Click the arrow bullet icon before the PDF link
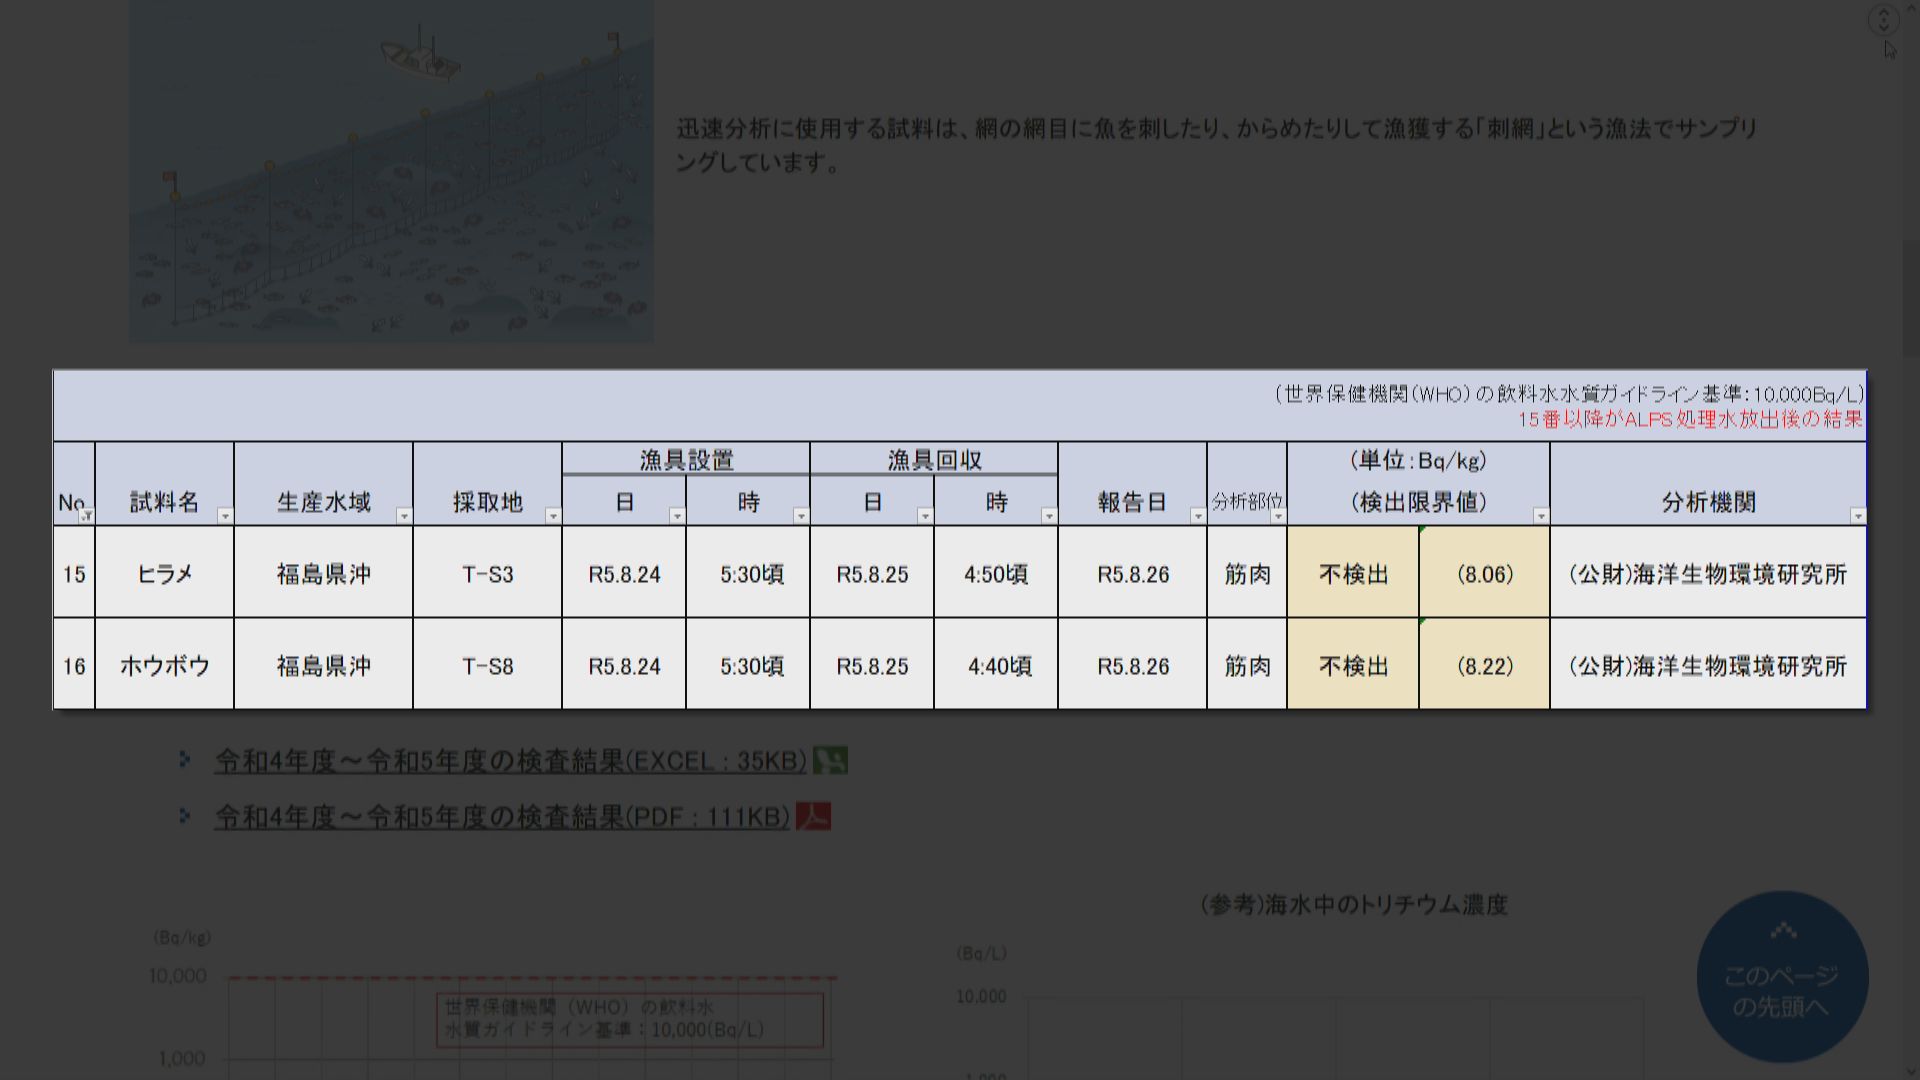Image resolution: width=1920 pixels, height=1080 pixels. (186, 817)
